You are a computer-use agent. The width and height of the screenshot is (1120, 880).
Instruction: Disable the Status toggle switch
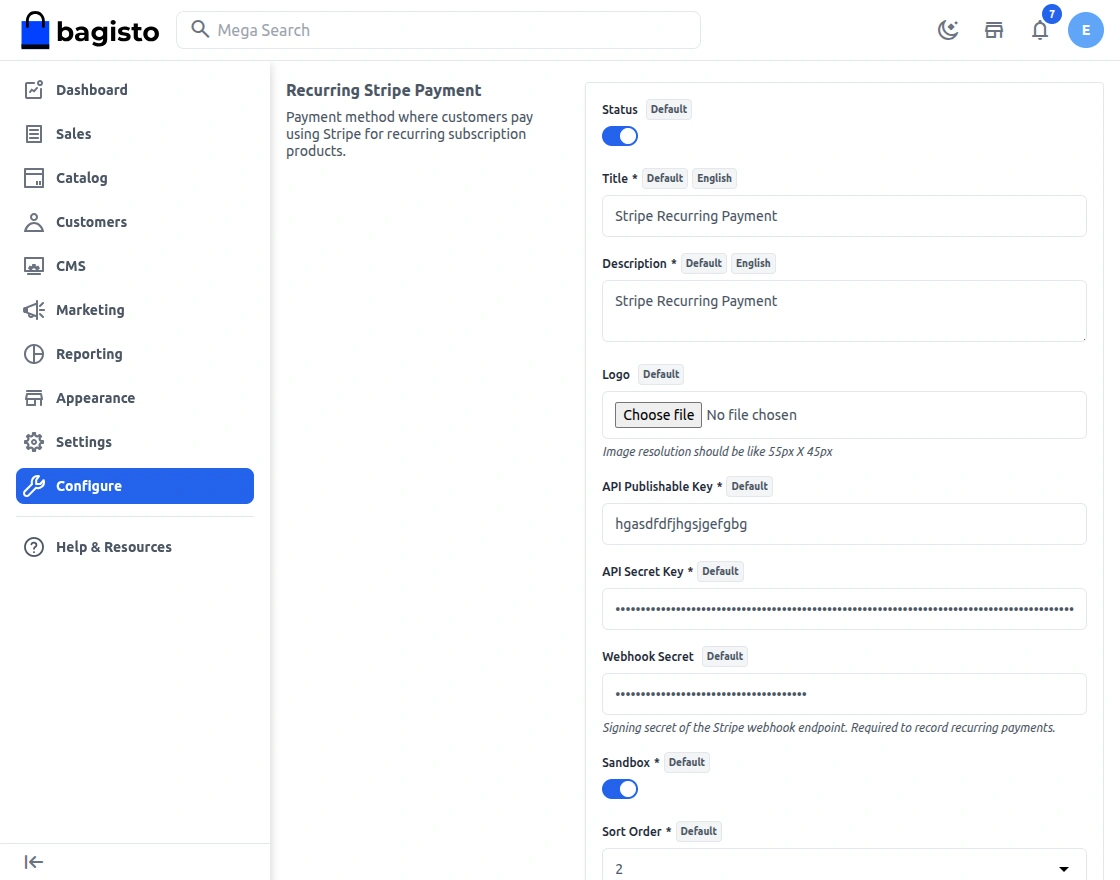click(x=620, y=136)
